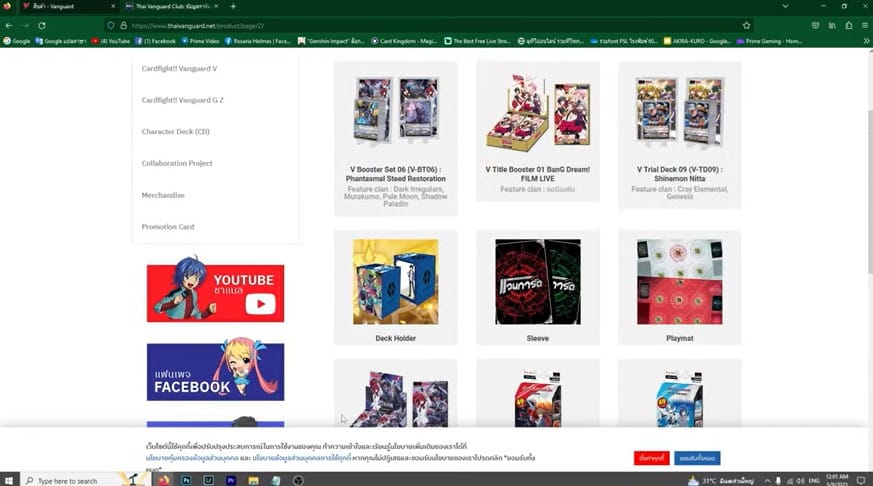Open the Firefox hamburger menu
Screen dimensions: 873x486
(865, 26)
